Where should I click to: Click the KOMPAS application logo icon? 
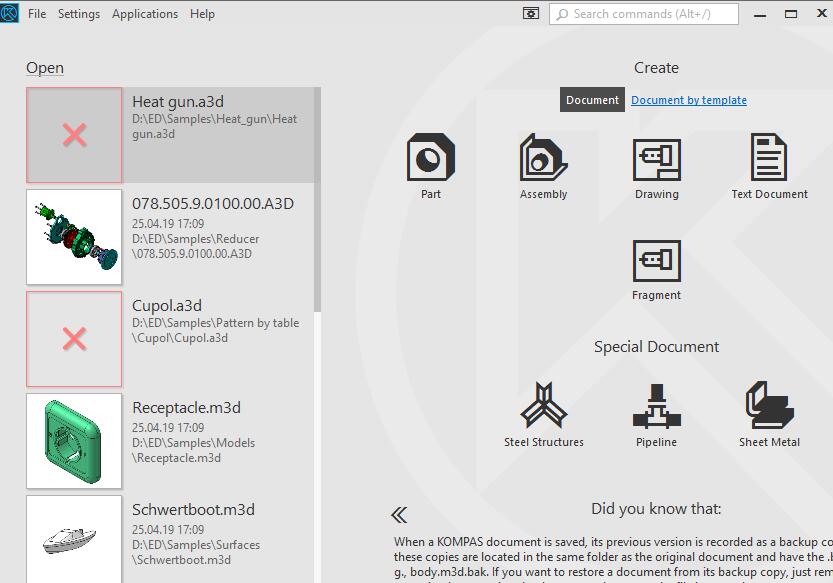pyautogui.click(x=9, y=13)
